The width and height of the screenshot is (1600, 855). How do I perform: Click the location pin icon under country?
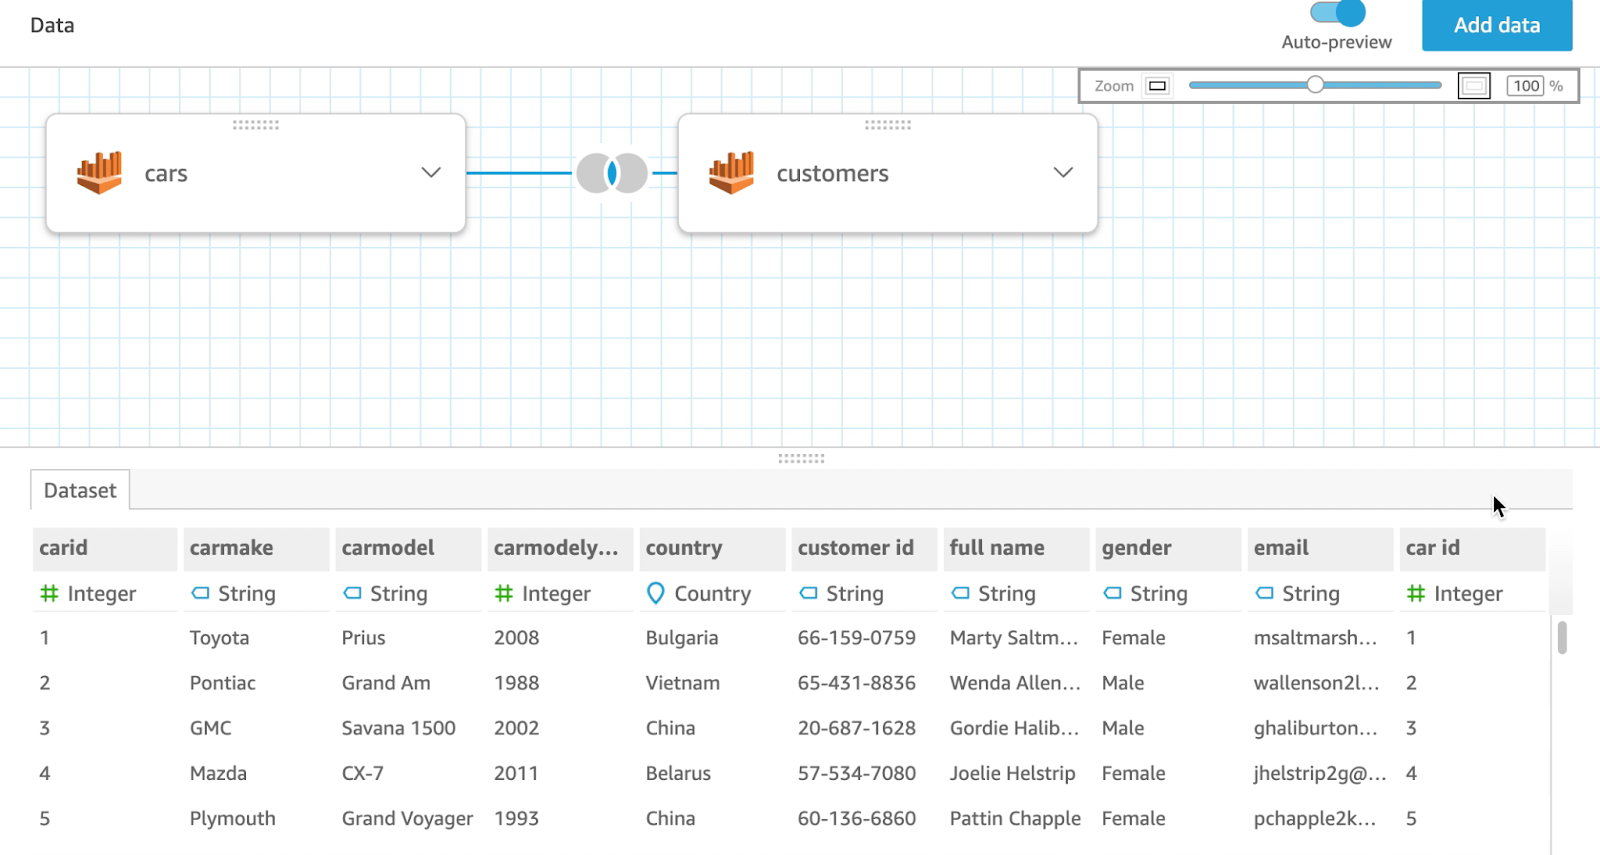pos(656,594)
